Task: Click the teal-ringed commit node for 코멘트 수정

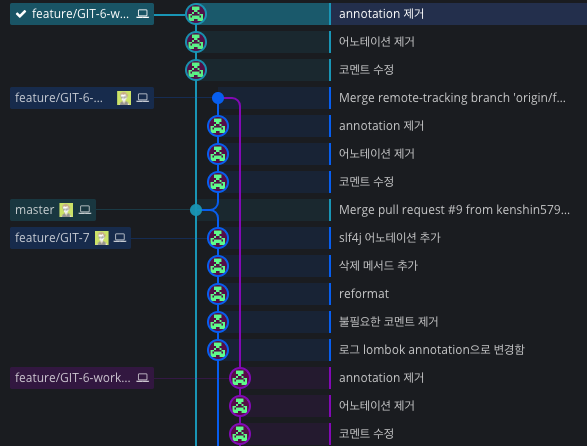Action: coord(196,70)
